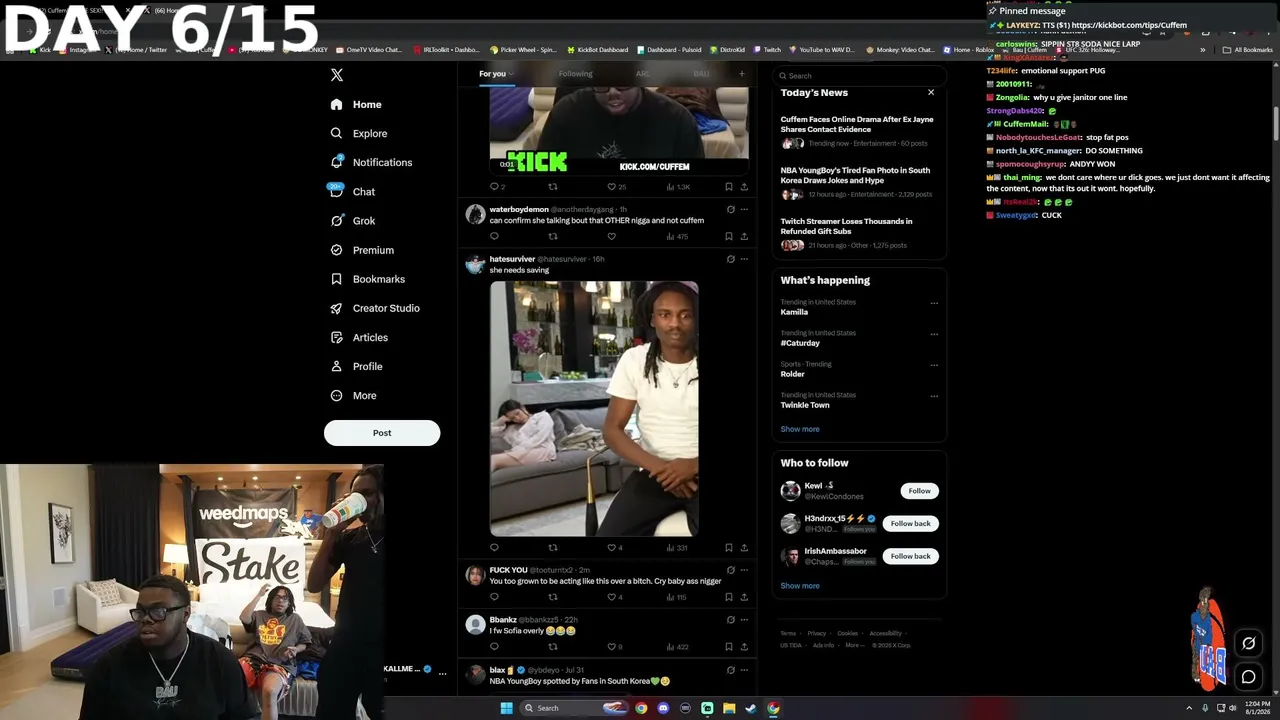
Task: Open Chat from the left sidebar
Action: (x=352, y=191)
